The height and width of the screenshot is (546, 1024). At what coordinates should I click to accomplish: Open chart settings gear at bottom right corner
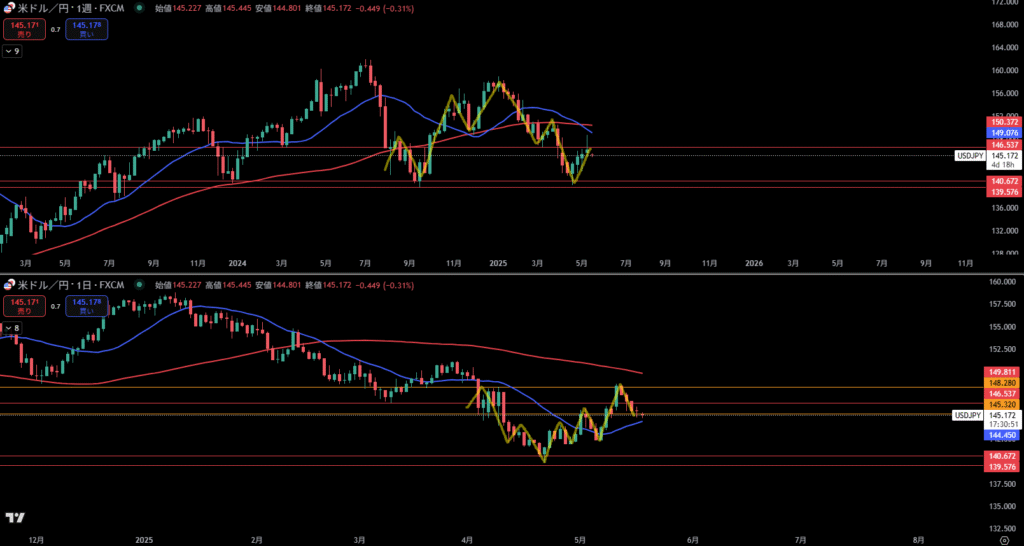1005,540
